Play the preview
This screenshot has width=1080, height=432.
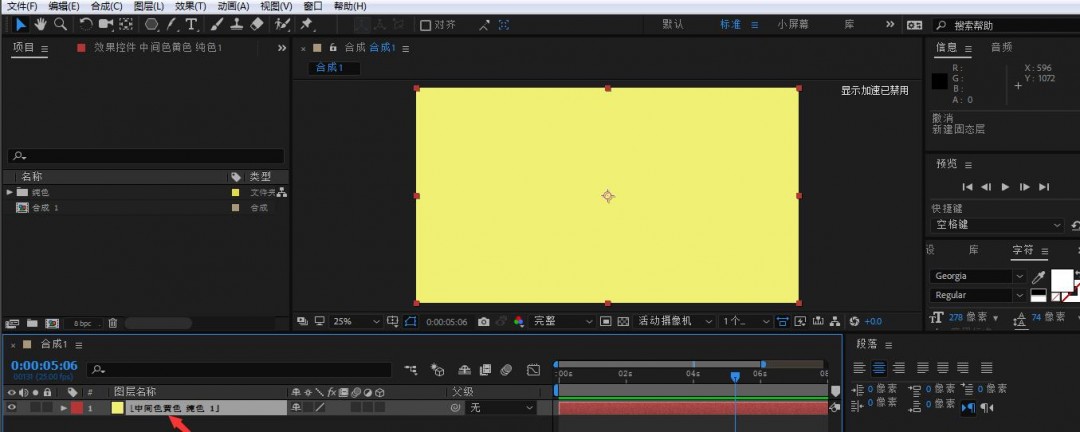1005,187
